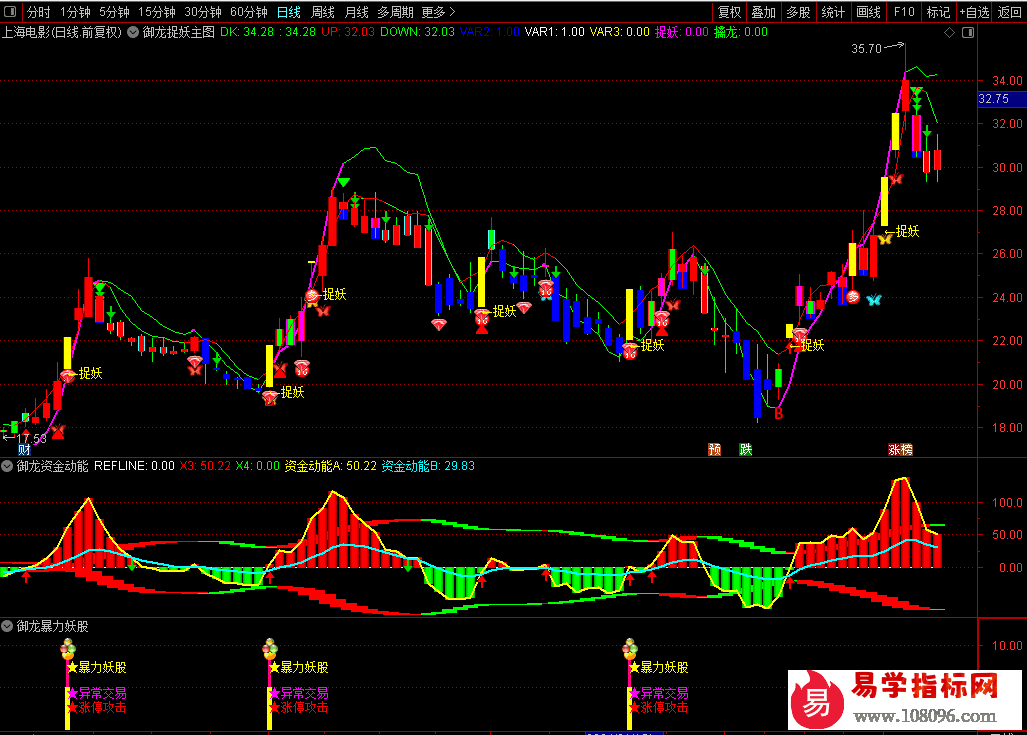The height and width of the screenshot is (735, 1027).
Task: Click the 标记 mark button
Action: [938, 12]
